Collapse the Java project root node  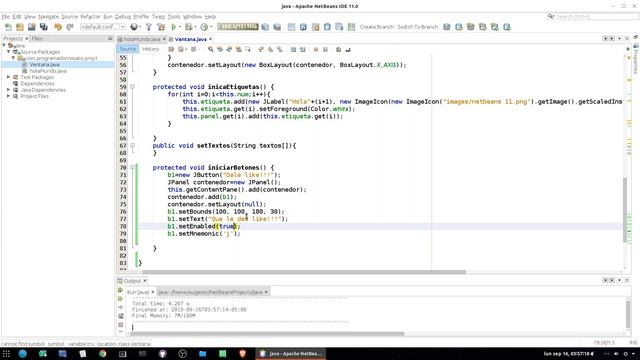tap(4, 45)
